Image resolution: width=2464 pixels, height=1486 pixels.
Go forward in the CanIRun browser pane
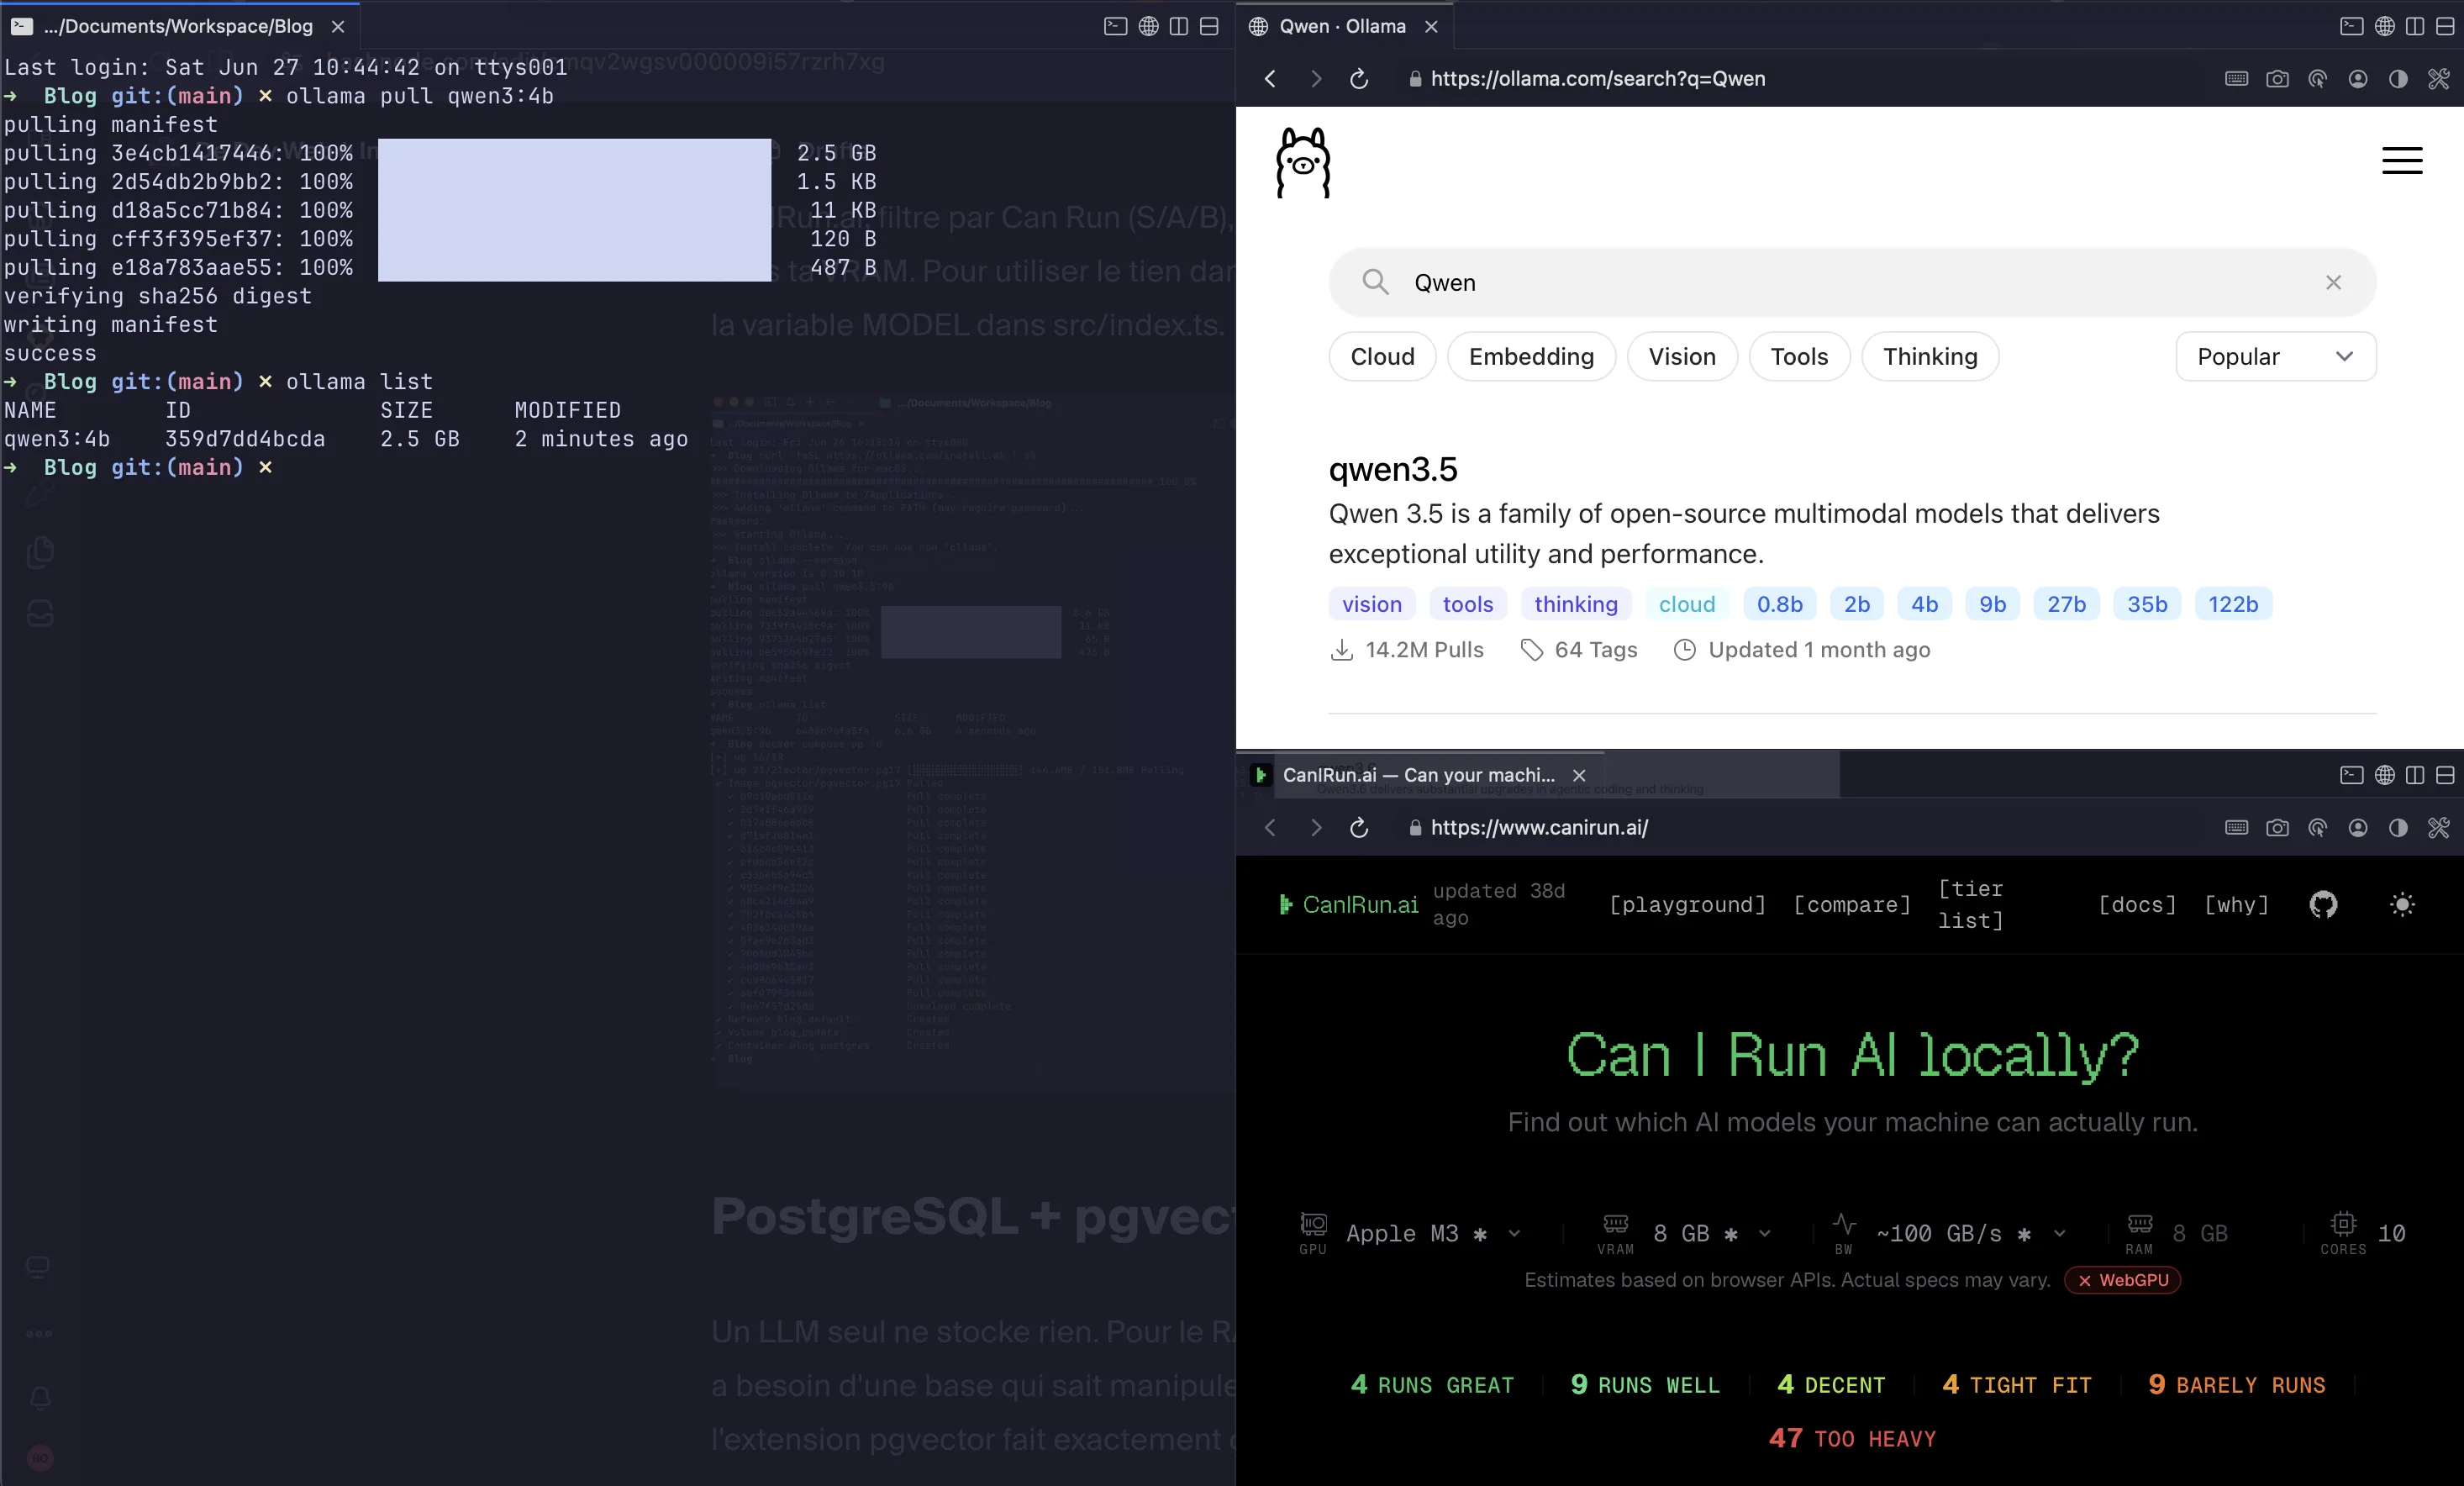[1315, 827]
